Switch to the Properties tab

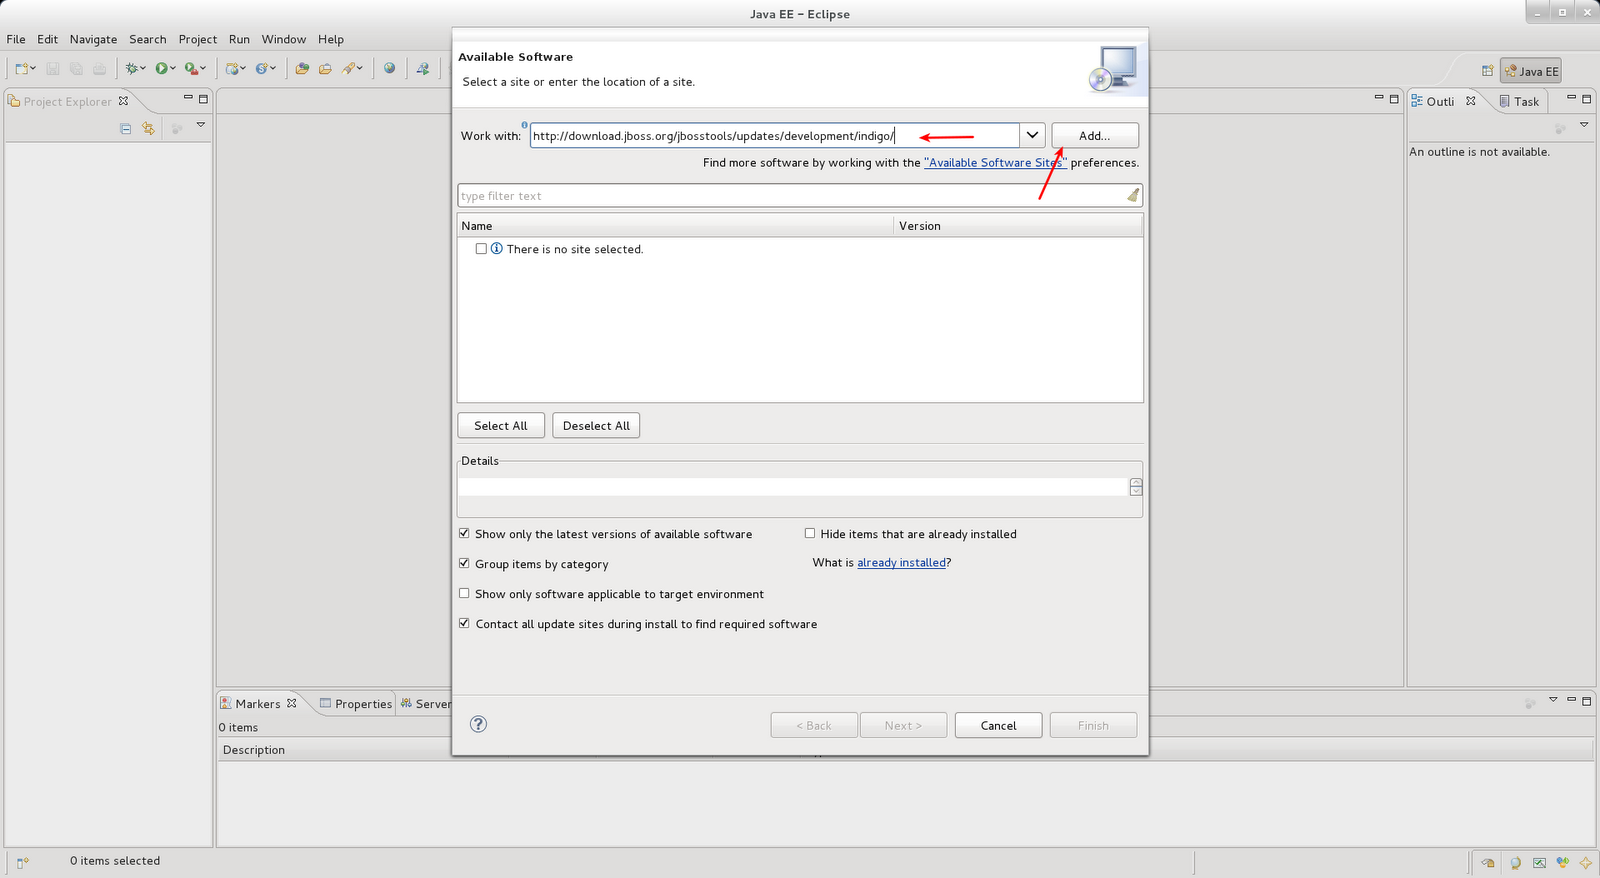pyautogui.click(x=356, y=704)
